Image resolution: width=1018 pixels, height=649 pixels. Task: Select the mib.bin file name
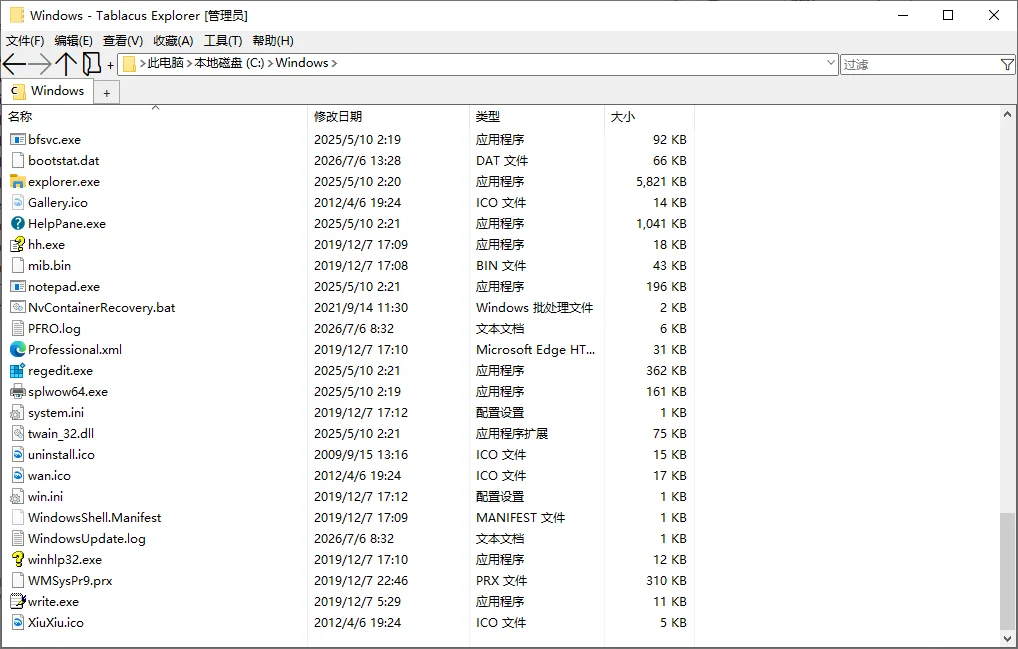[x=49, y=265]
